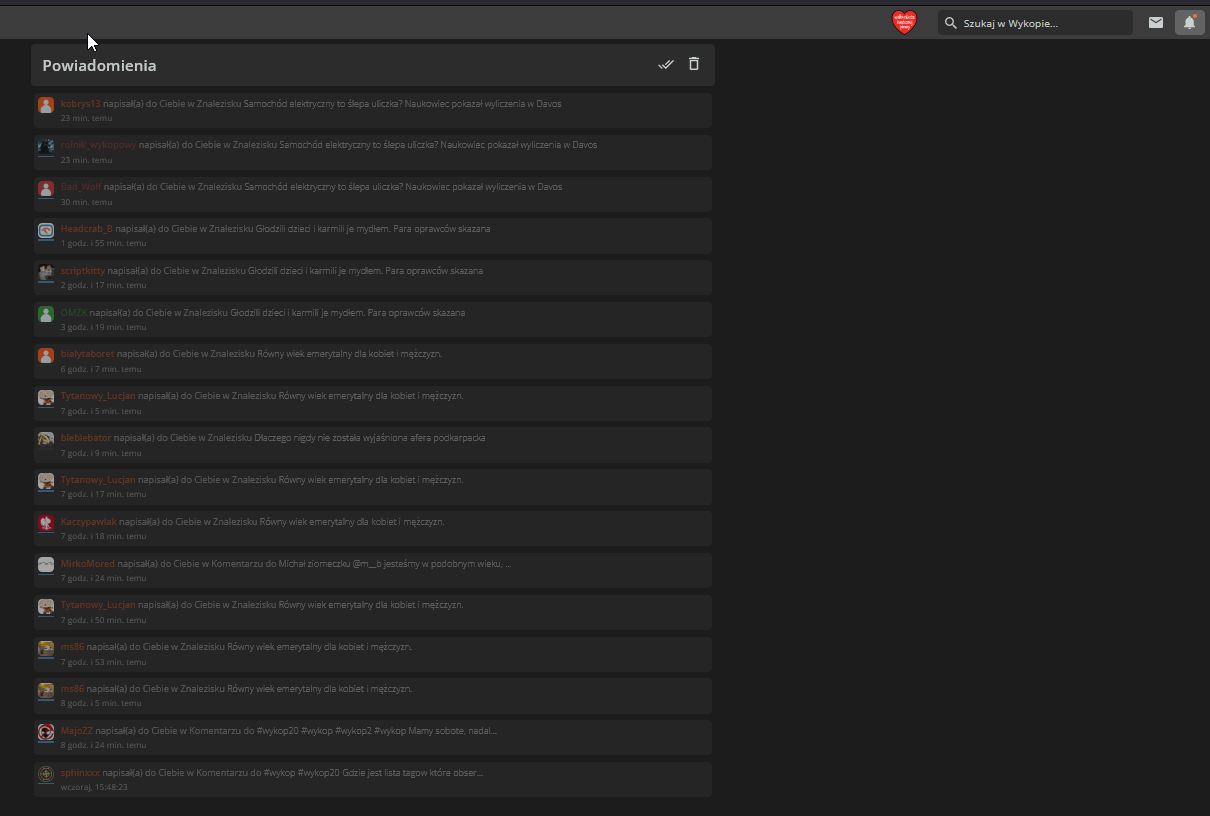
Task: Open bialytaboret's avatar
Action: pos(46,356)
